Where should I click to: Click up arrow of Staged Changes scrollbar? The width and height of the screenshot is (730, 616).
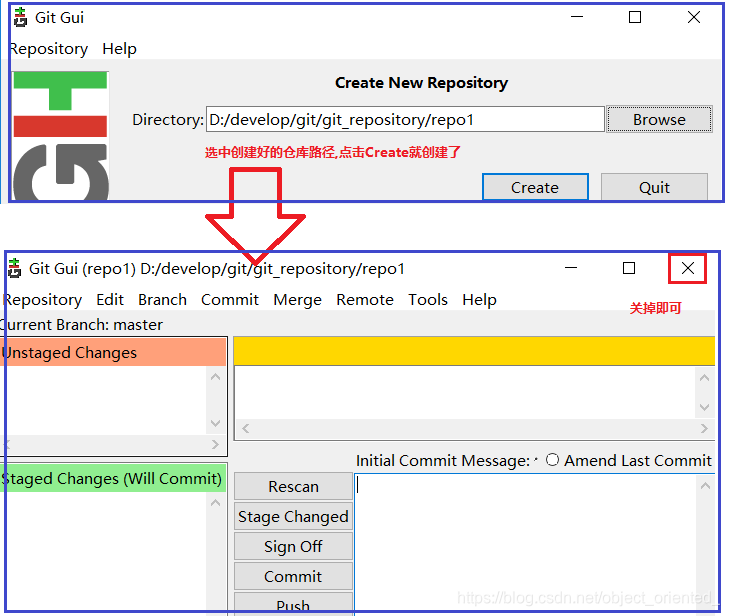click(215, 502)
